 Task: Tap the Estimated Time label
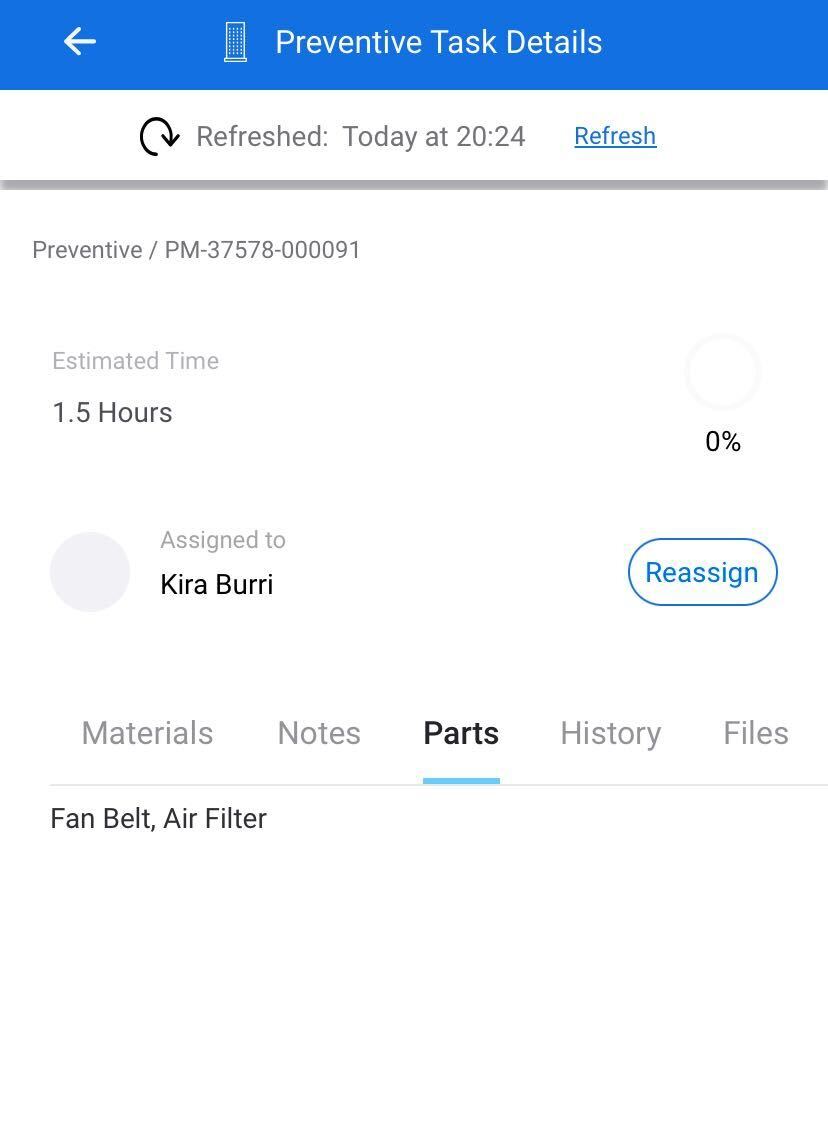pos(135,361)
